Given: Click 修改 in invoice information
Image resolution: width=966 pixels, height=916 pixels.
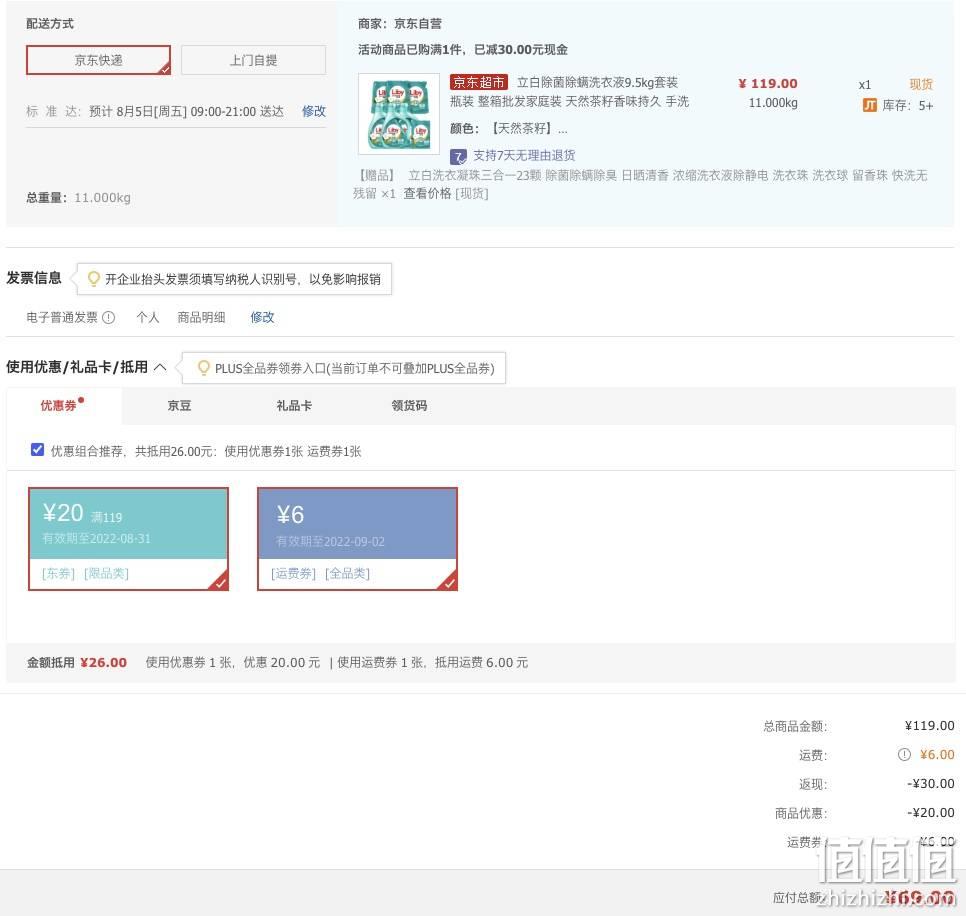Looking at the screenshot, I should tap(262, 317).
